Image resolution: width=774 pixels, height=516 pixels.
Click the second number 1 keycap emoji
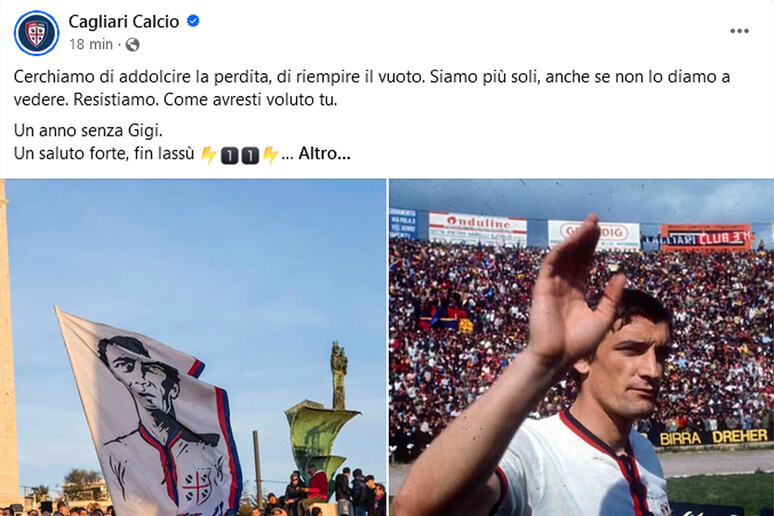pos(250,156)
